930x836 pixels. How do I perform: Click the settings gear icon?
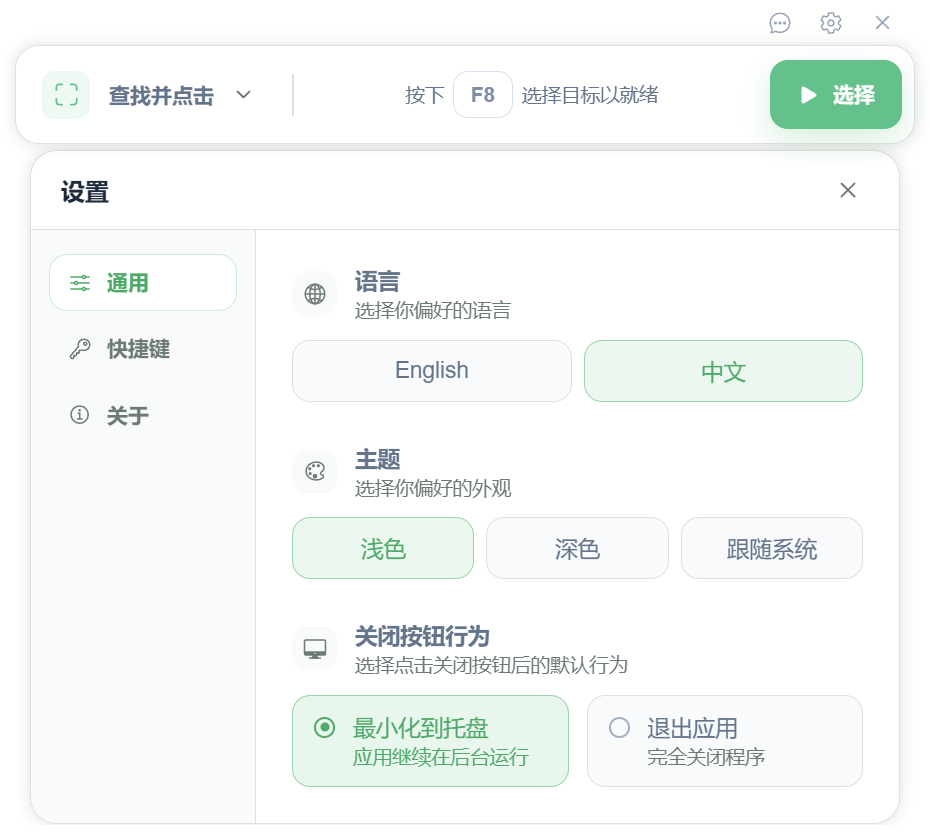click(830, 23)
